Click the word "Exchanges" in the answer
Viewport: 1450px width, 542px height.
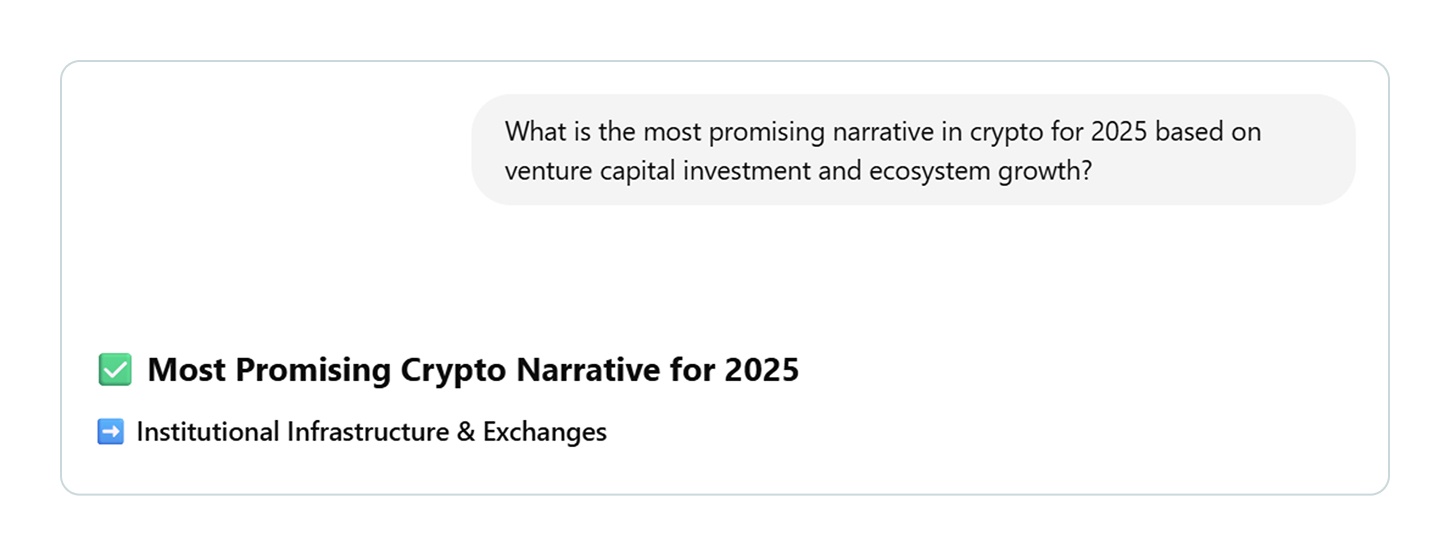click(x=545, y=432)
